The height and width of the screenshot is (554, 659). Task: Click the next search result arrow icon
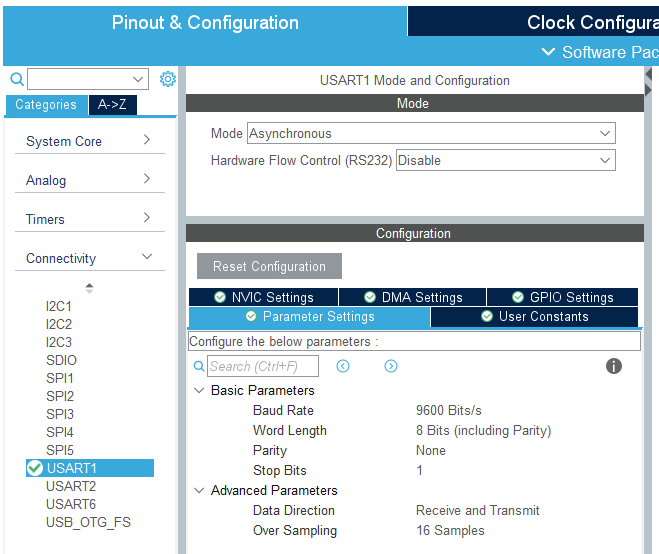click(391, 366)
